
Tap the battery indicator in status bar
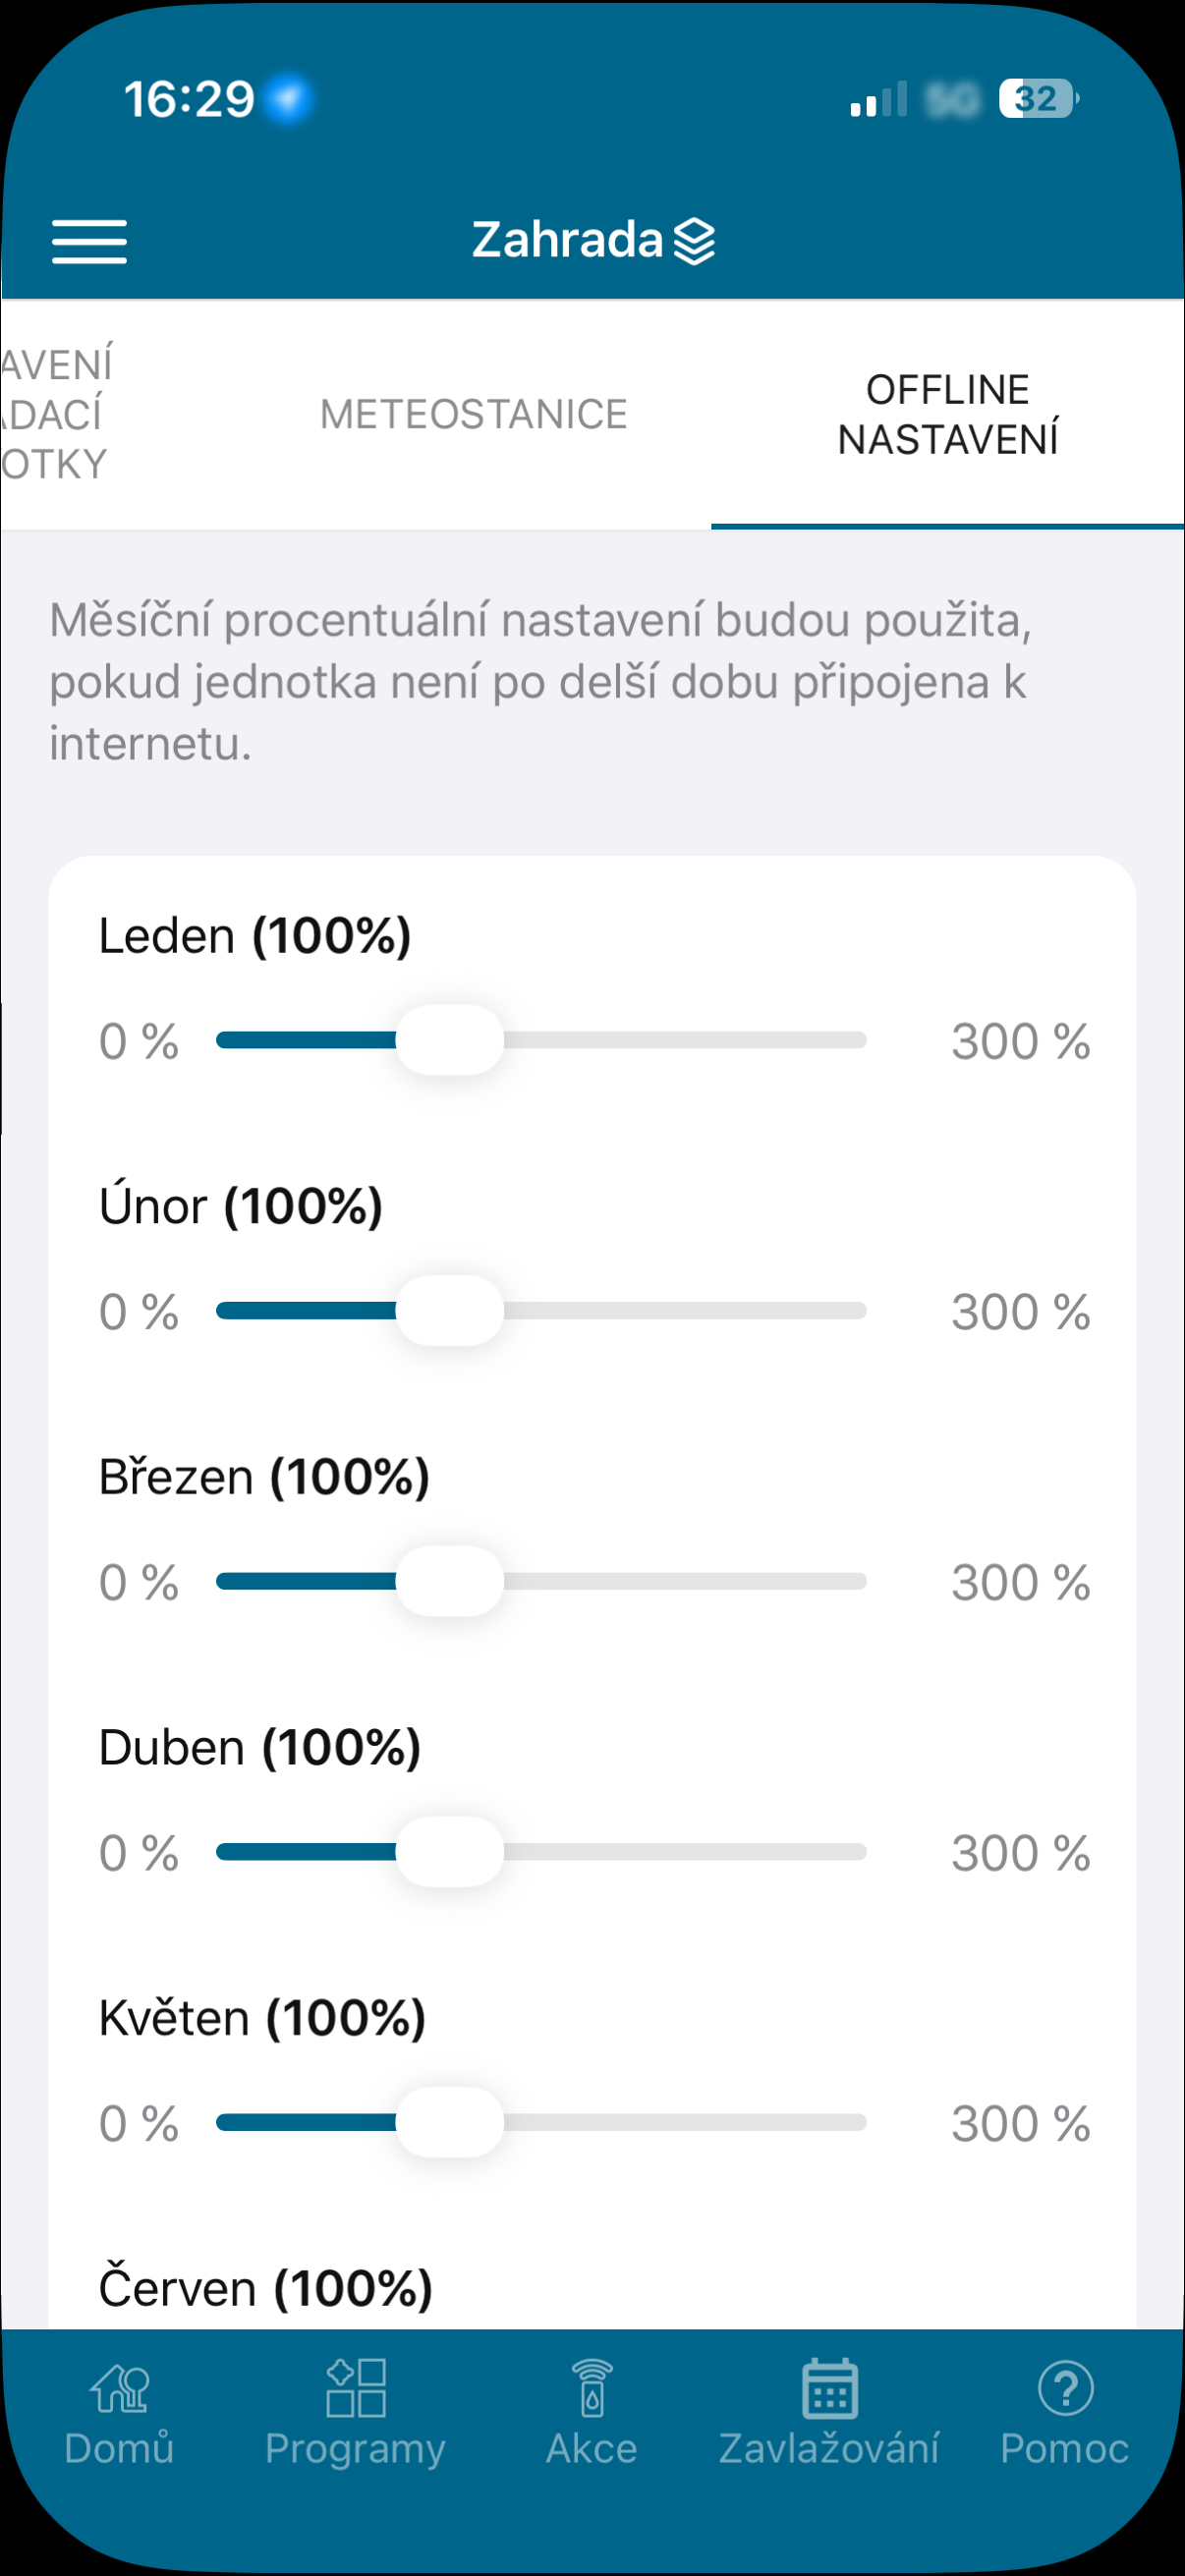pos(1038,99)
